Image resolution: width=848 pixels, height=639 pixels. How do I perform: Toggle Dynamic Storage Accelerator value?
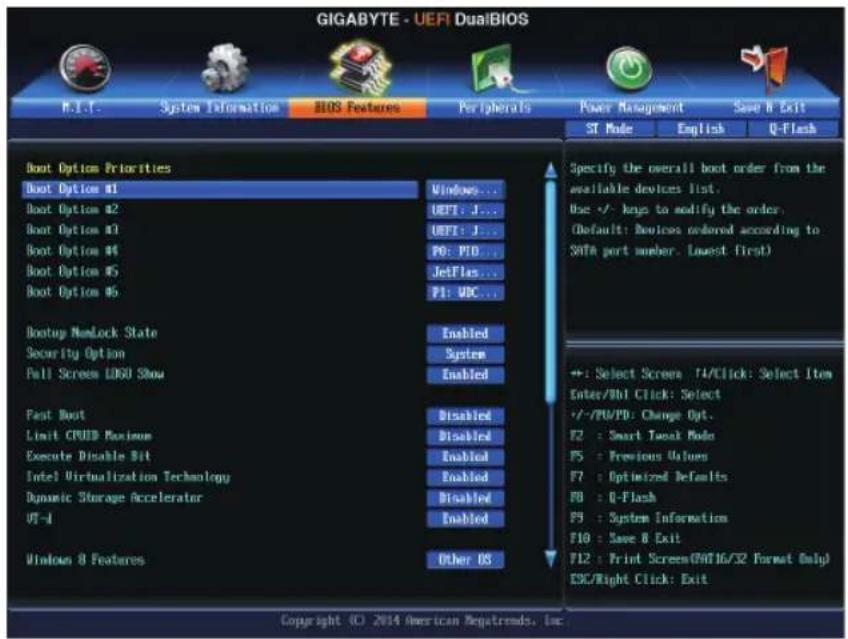tap(465, 498)
